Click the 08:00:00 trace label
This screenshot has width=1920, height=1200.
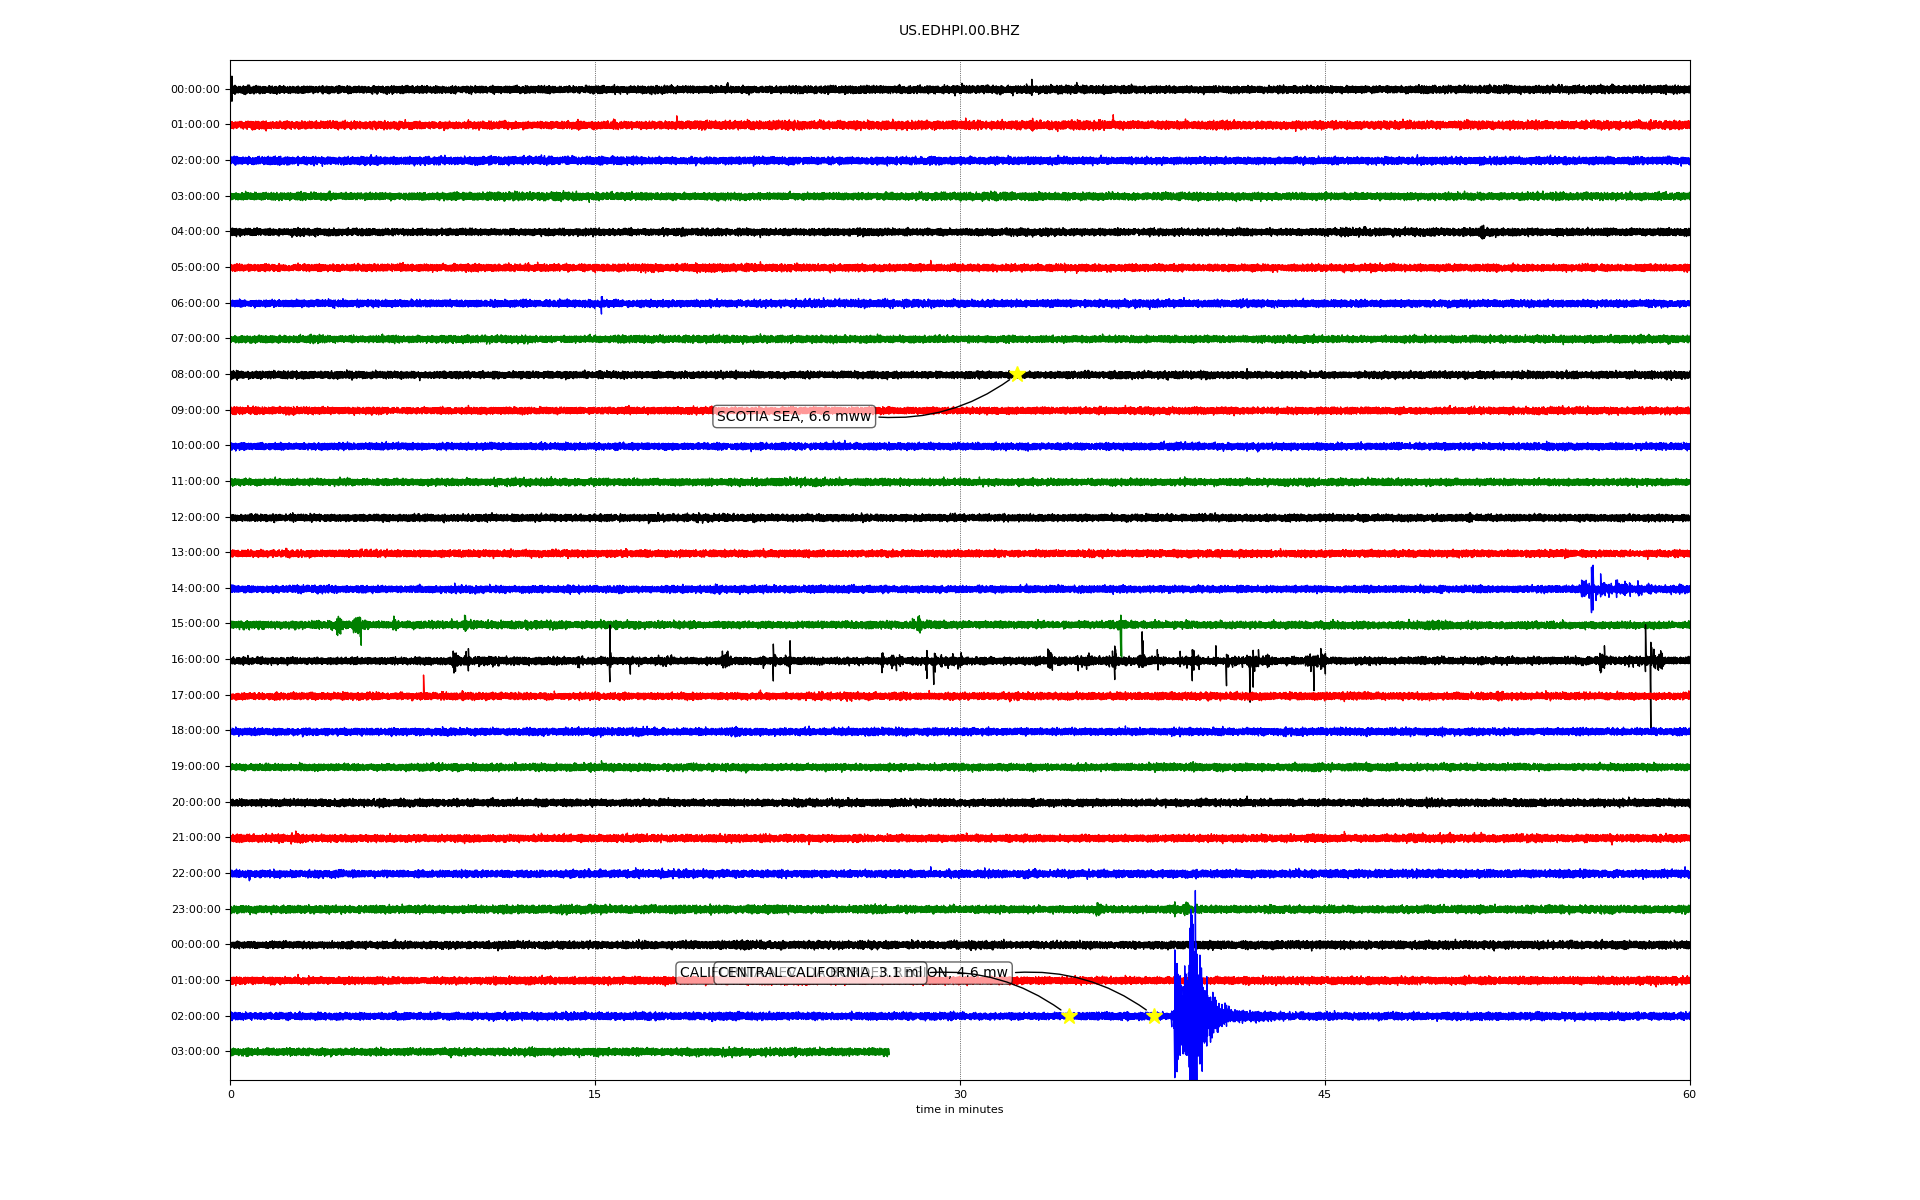[x=195, y=375]
